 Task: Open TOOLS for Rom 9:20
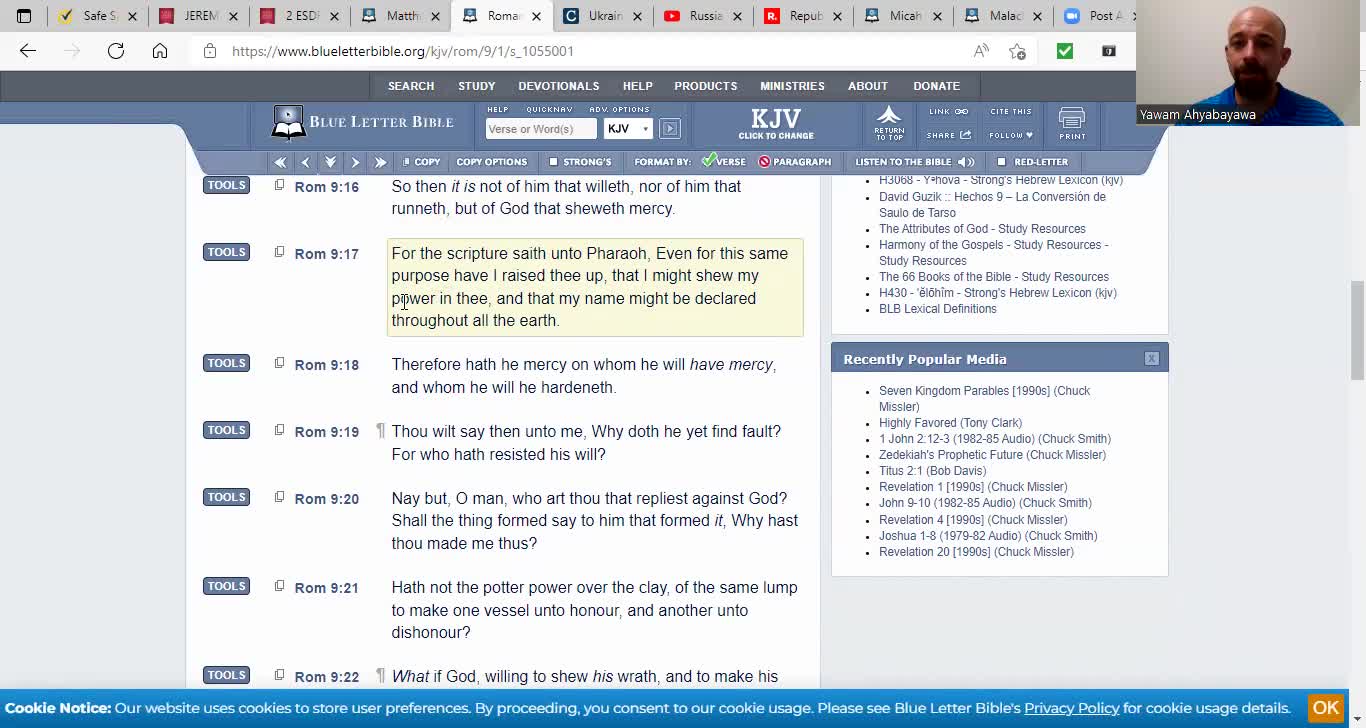226,497
